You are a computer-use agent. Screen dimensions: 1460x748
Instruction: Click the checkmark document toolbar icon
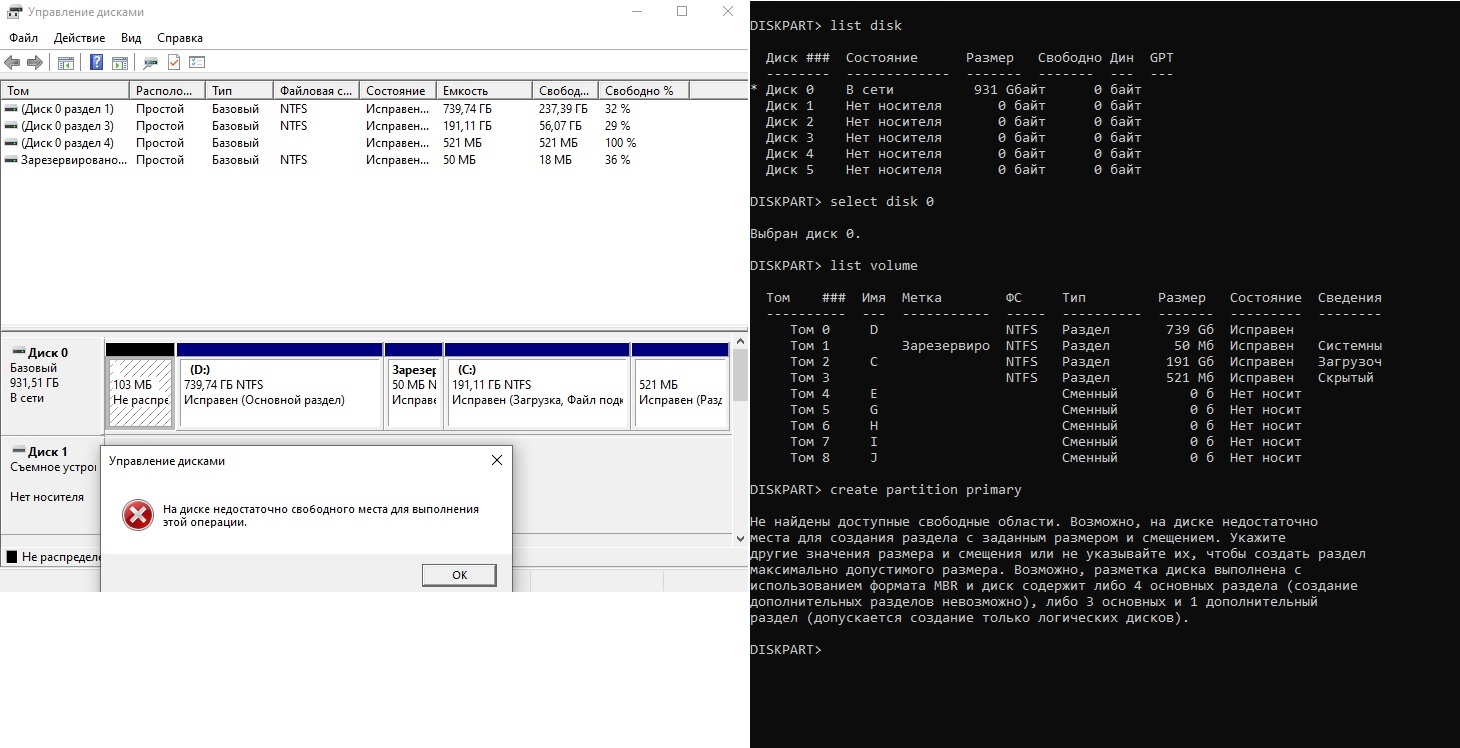click(x=174, y=63)
